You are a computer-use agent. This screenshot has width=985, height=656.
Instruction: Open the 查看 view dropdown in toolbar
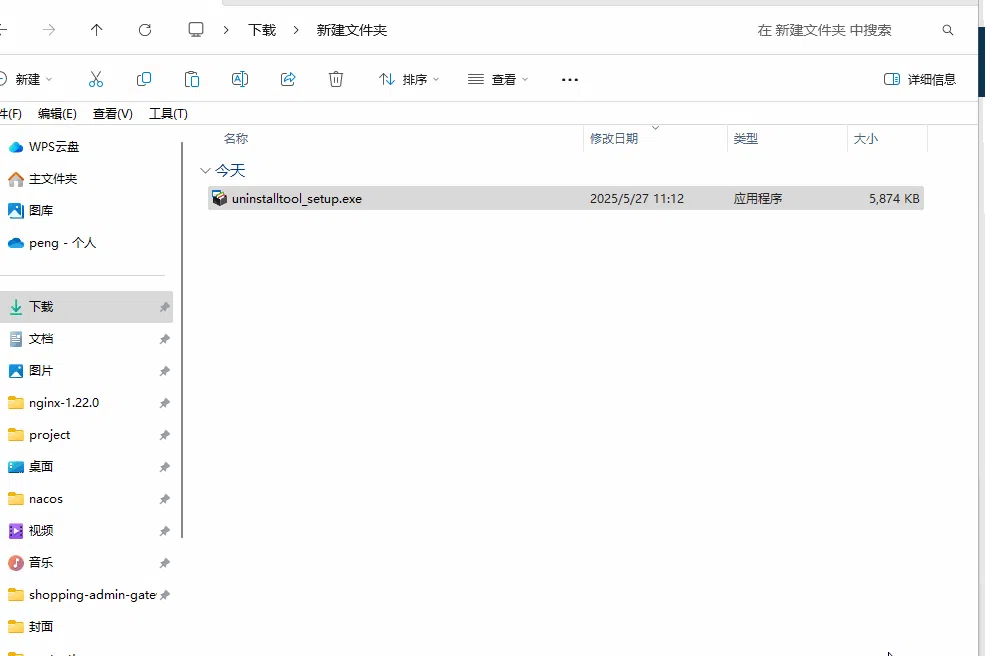498,79
